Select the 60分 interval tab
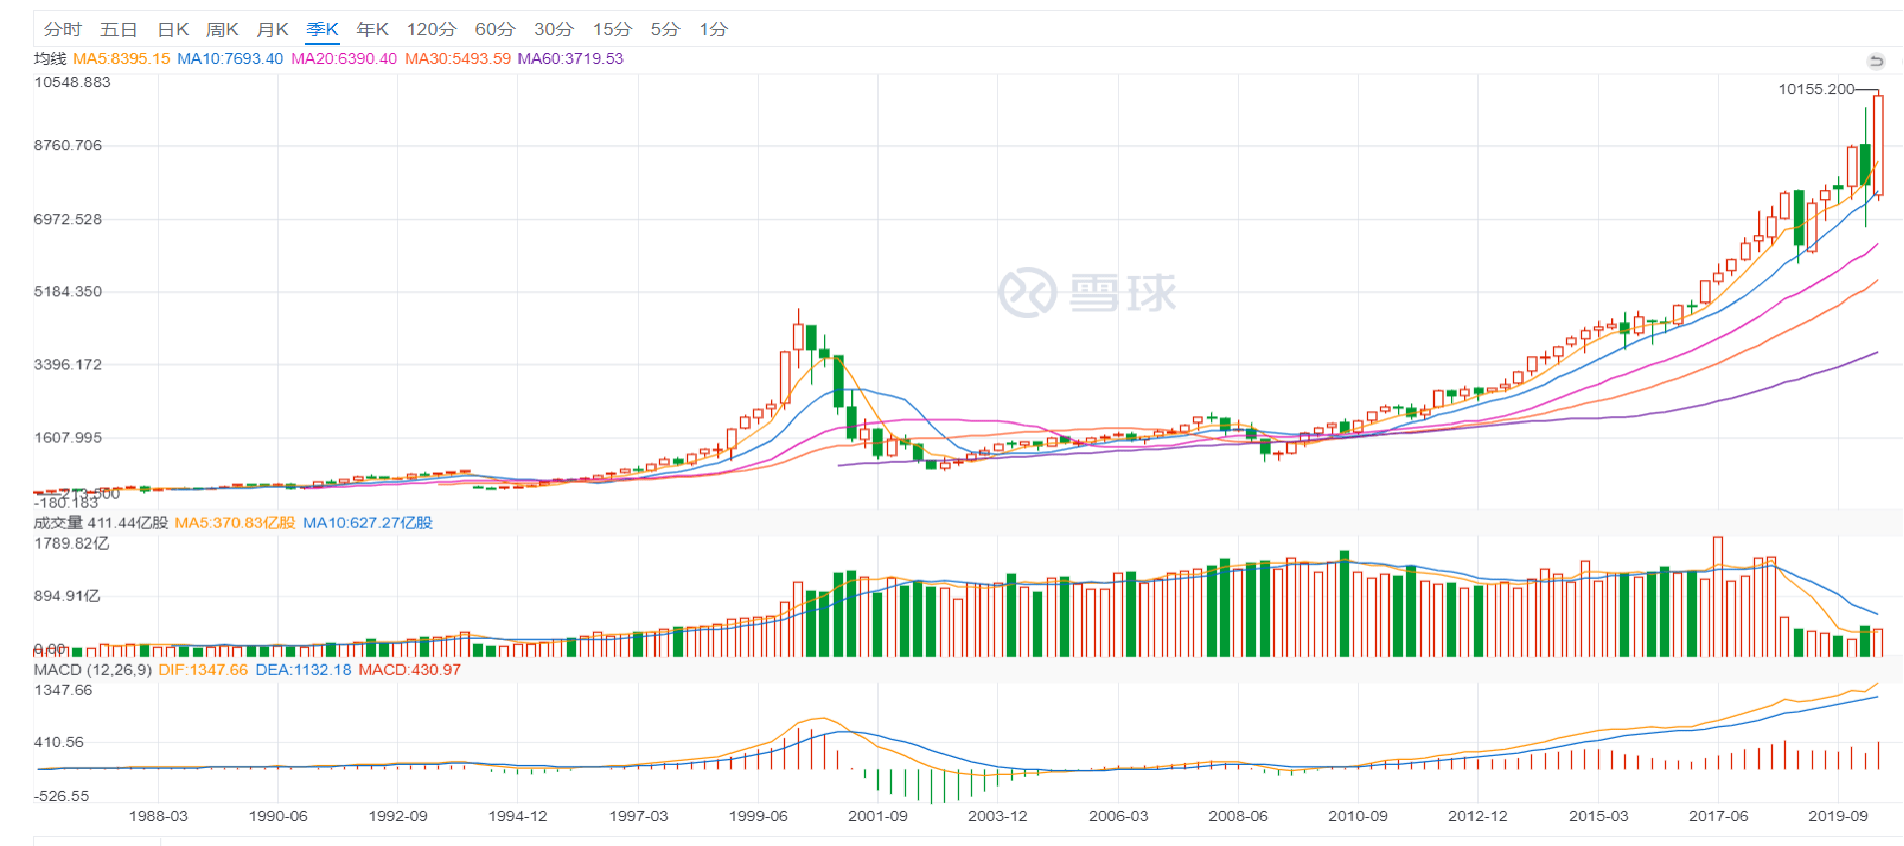This screenshot has height=846, width=1904. pos(494,29)
